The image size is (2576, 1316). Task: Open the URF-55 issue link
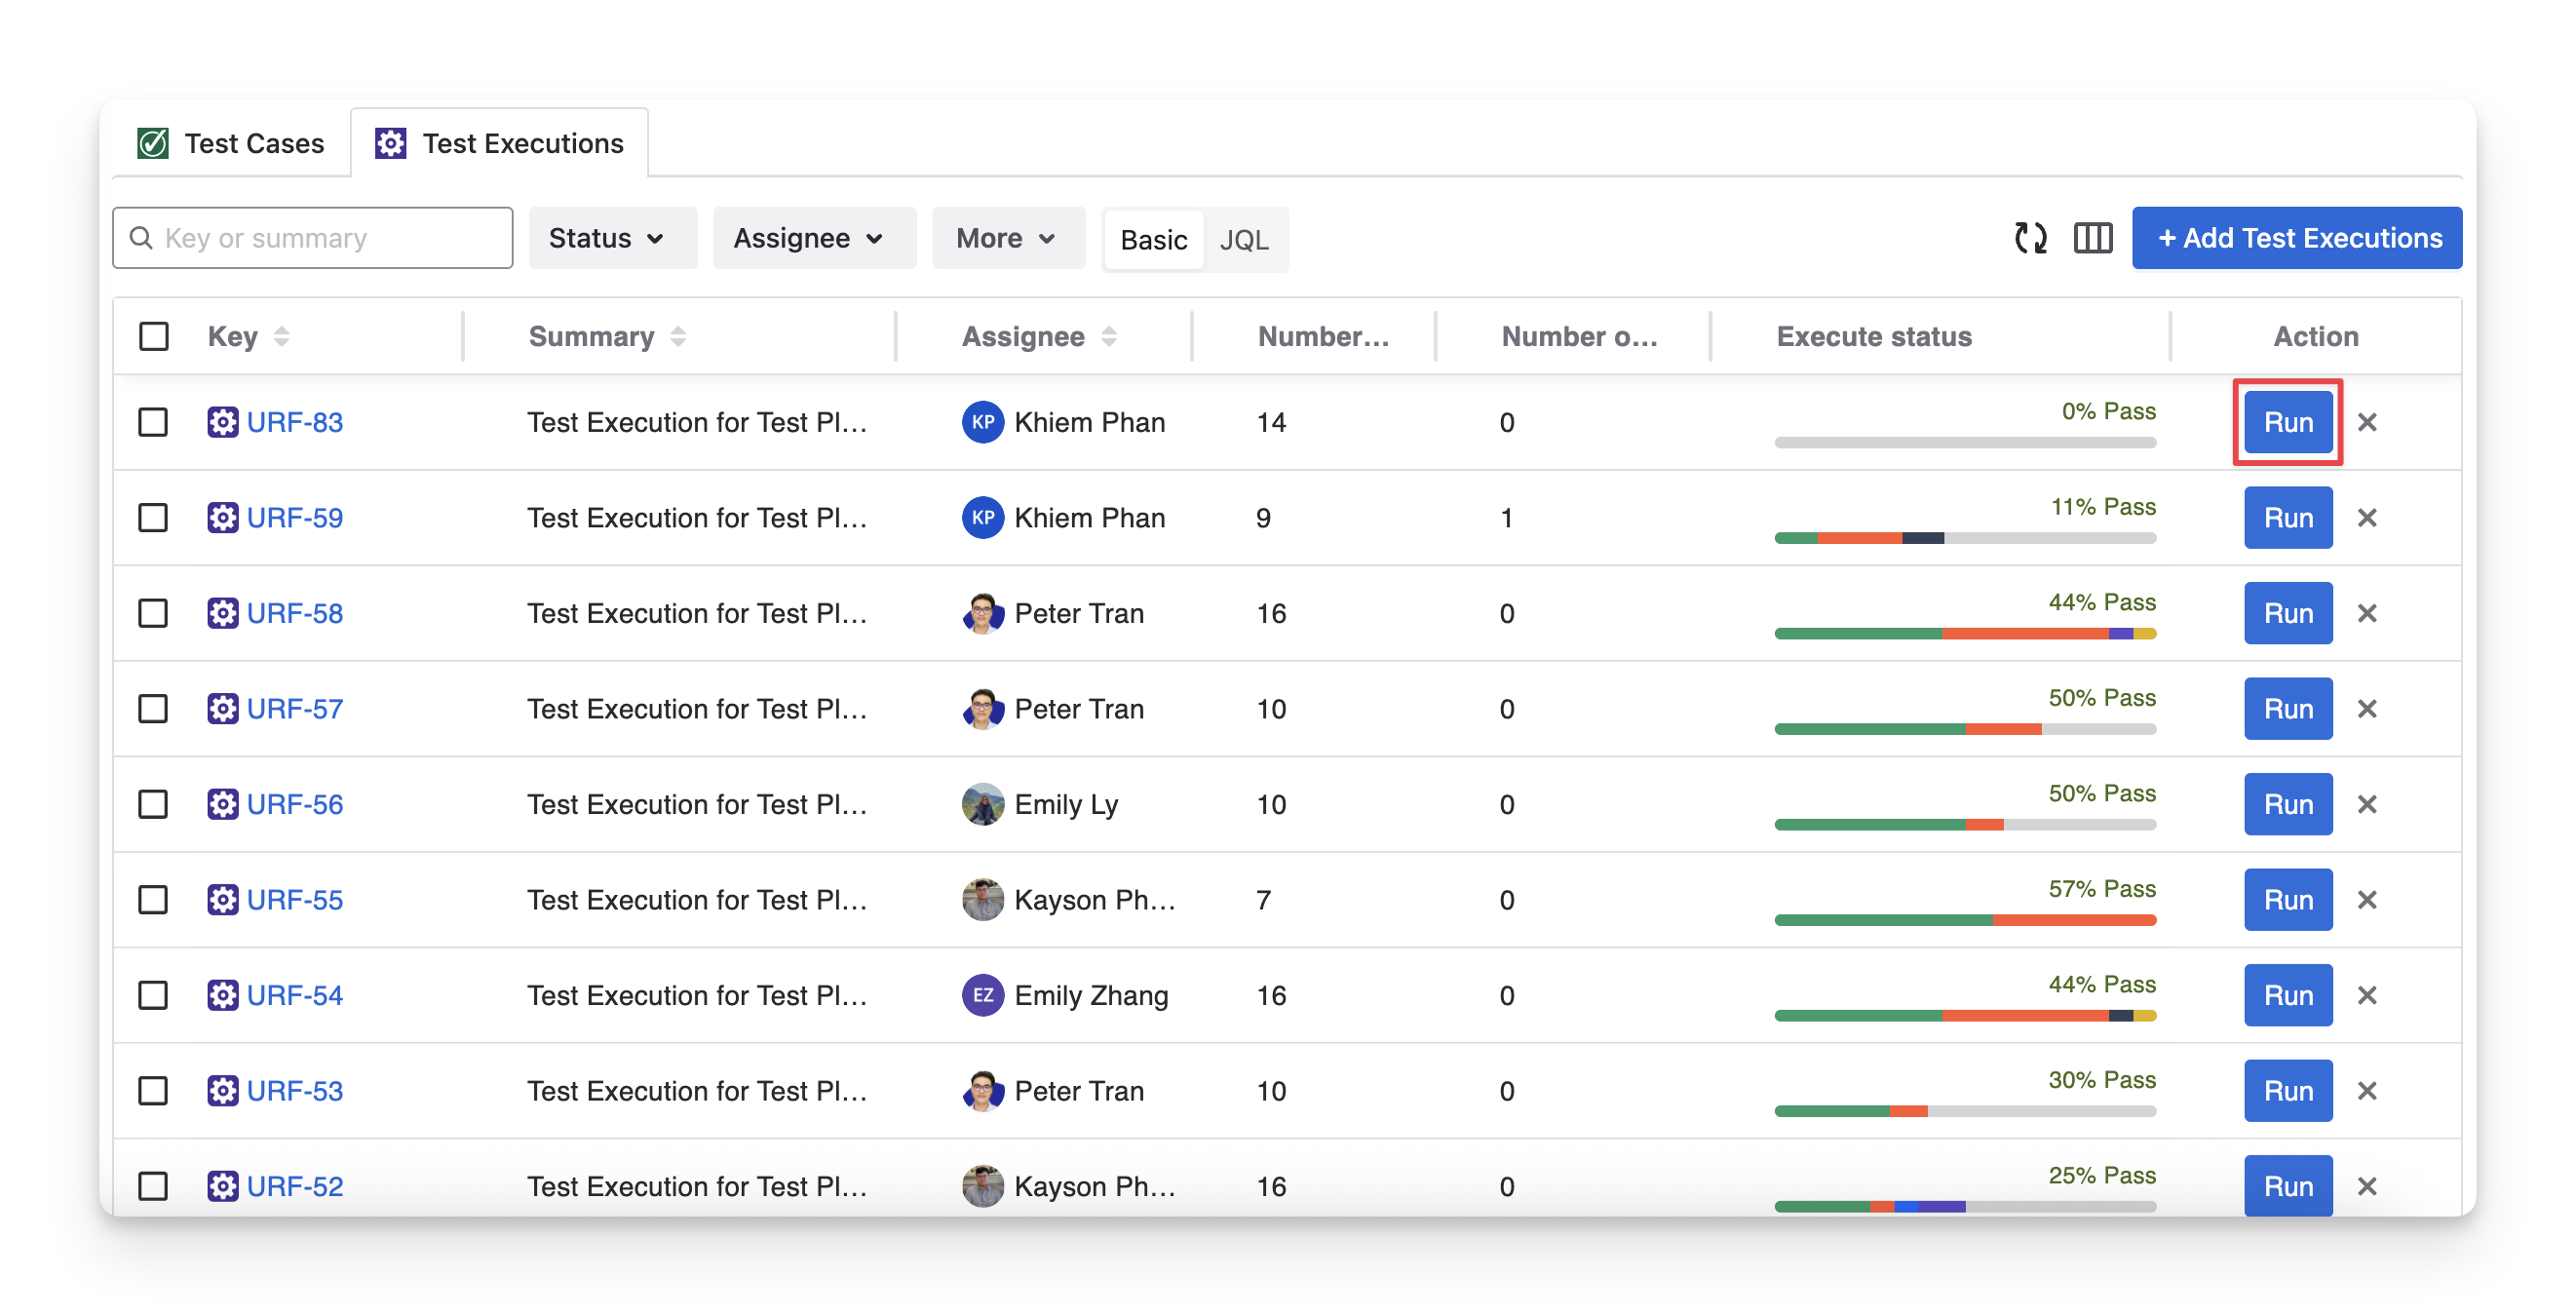tap(294, 900)
